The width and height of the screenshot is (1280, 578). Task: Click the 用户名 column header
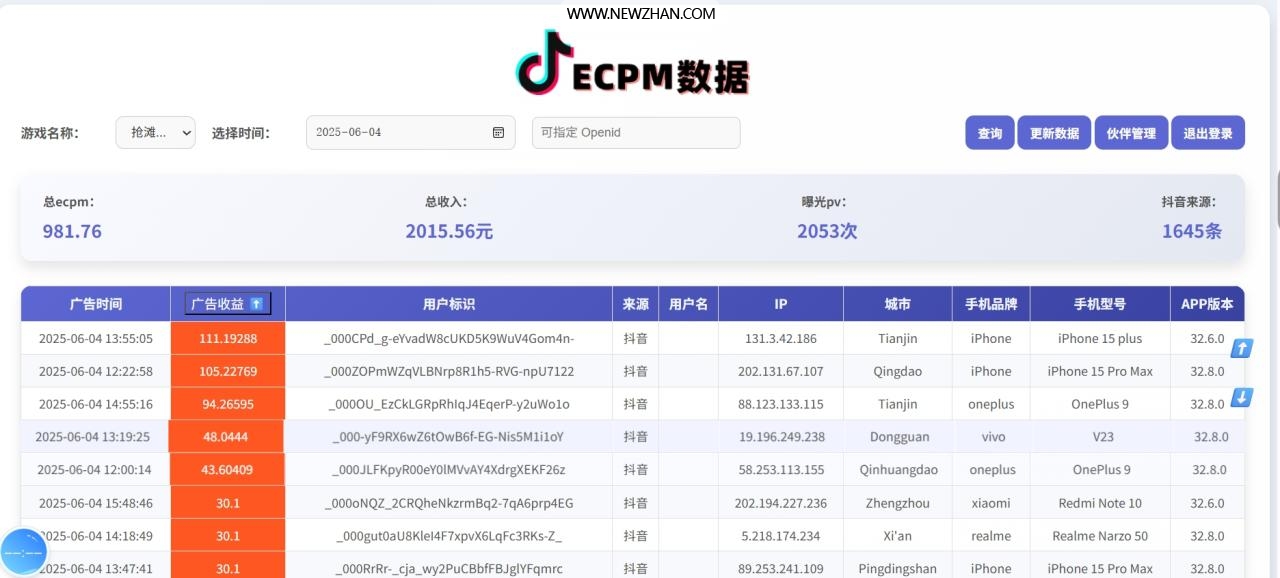(689, 304)
